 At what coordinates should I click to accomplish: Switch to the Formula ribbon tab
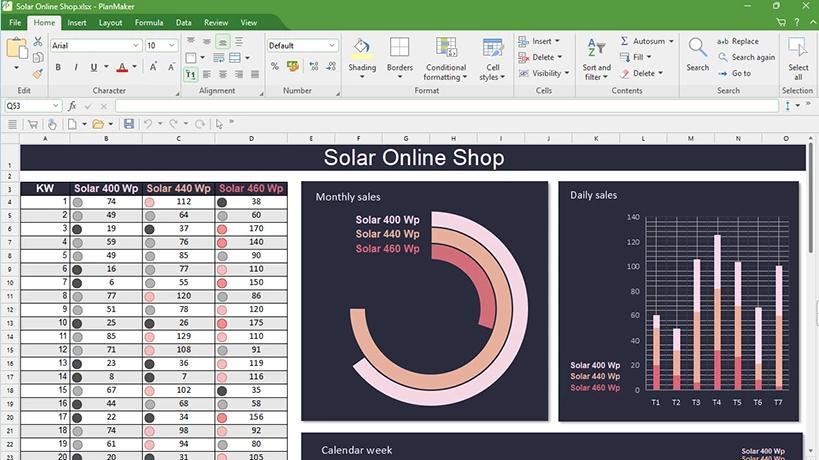149,22
